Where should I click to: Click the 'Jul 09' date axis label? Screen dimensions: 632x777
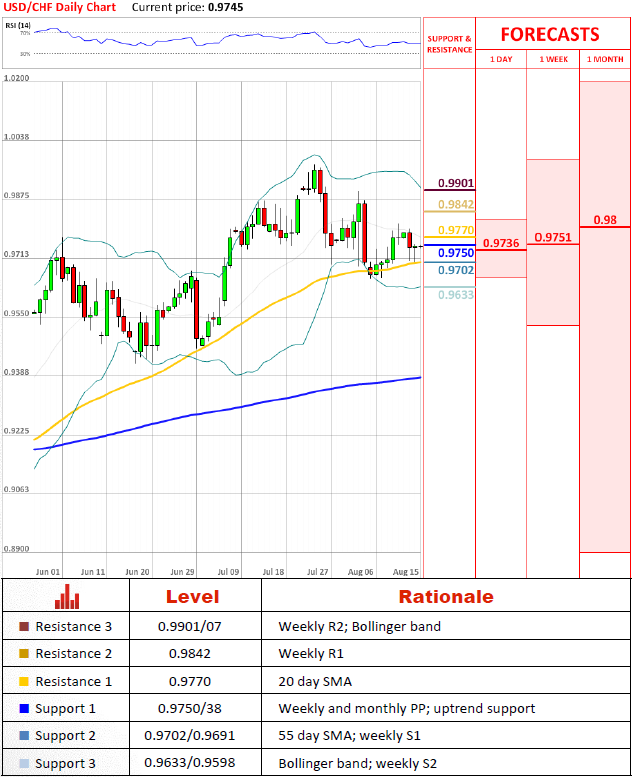pyautogui.click(x=228, y=572)
